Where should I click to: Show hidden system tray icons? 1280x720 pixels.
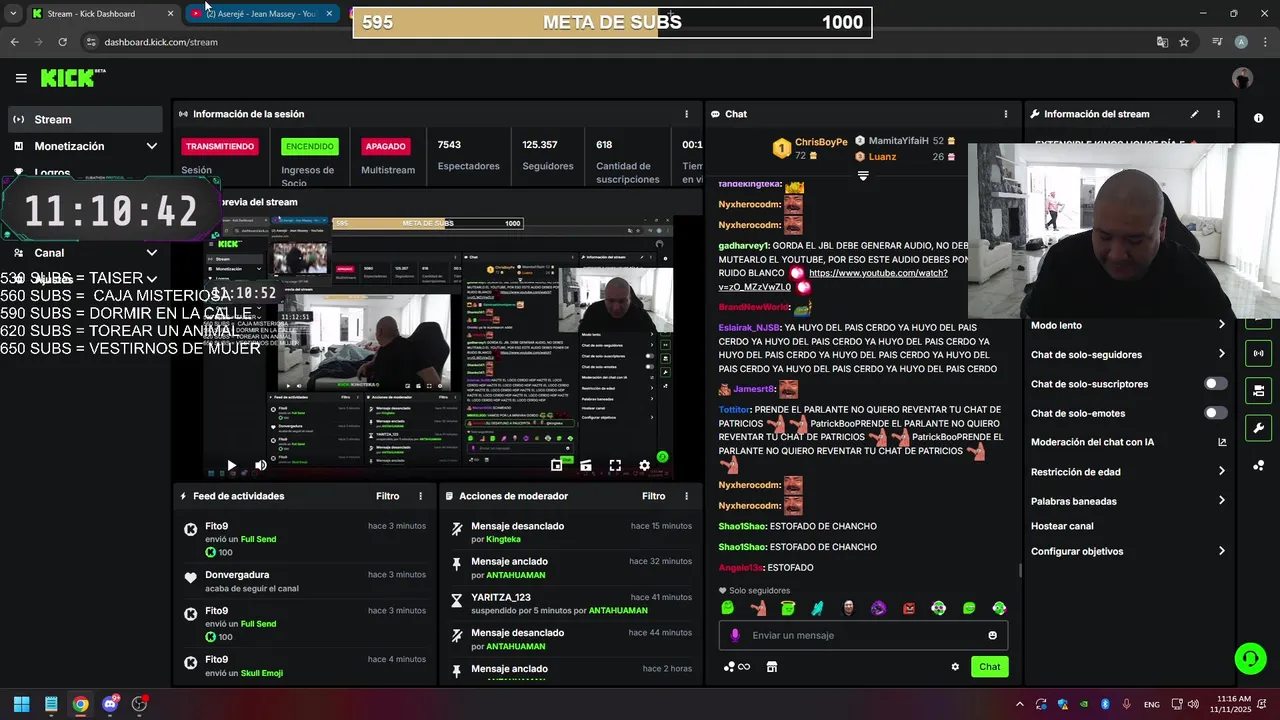coord(1019,704)
